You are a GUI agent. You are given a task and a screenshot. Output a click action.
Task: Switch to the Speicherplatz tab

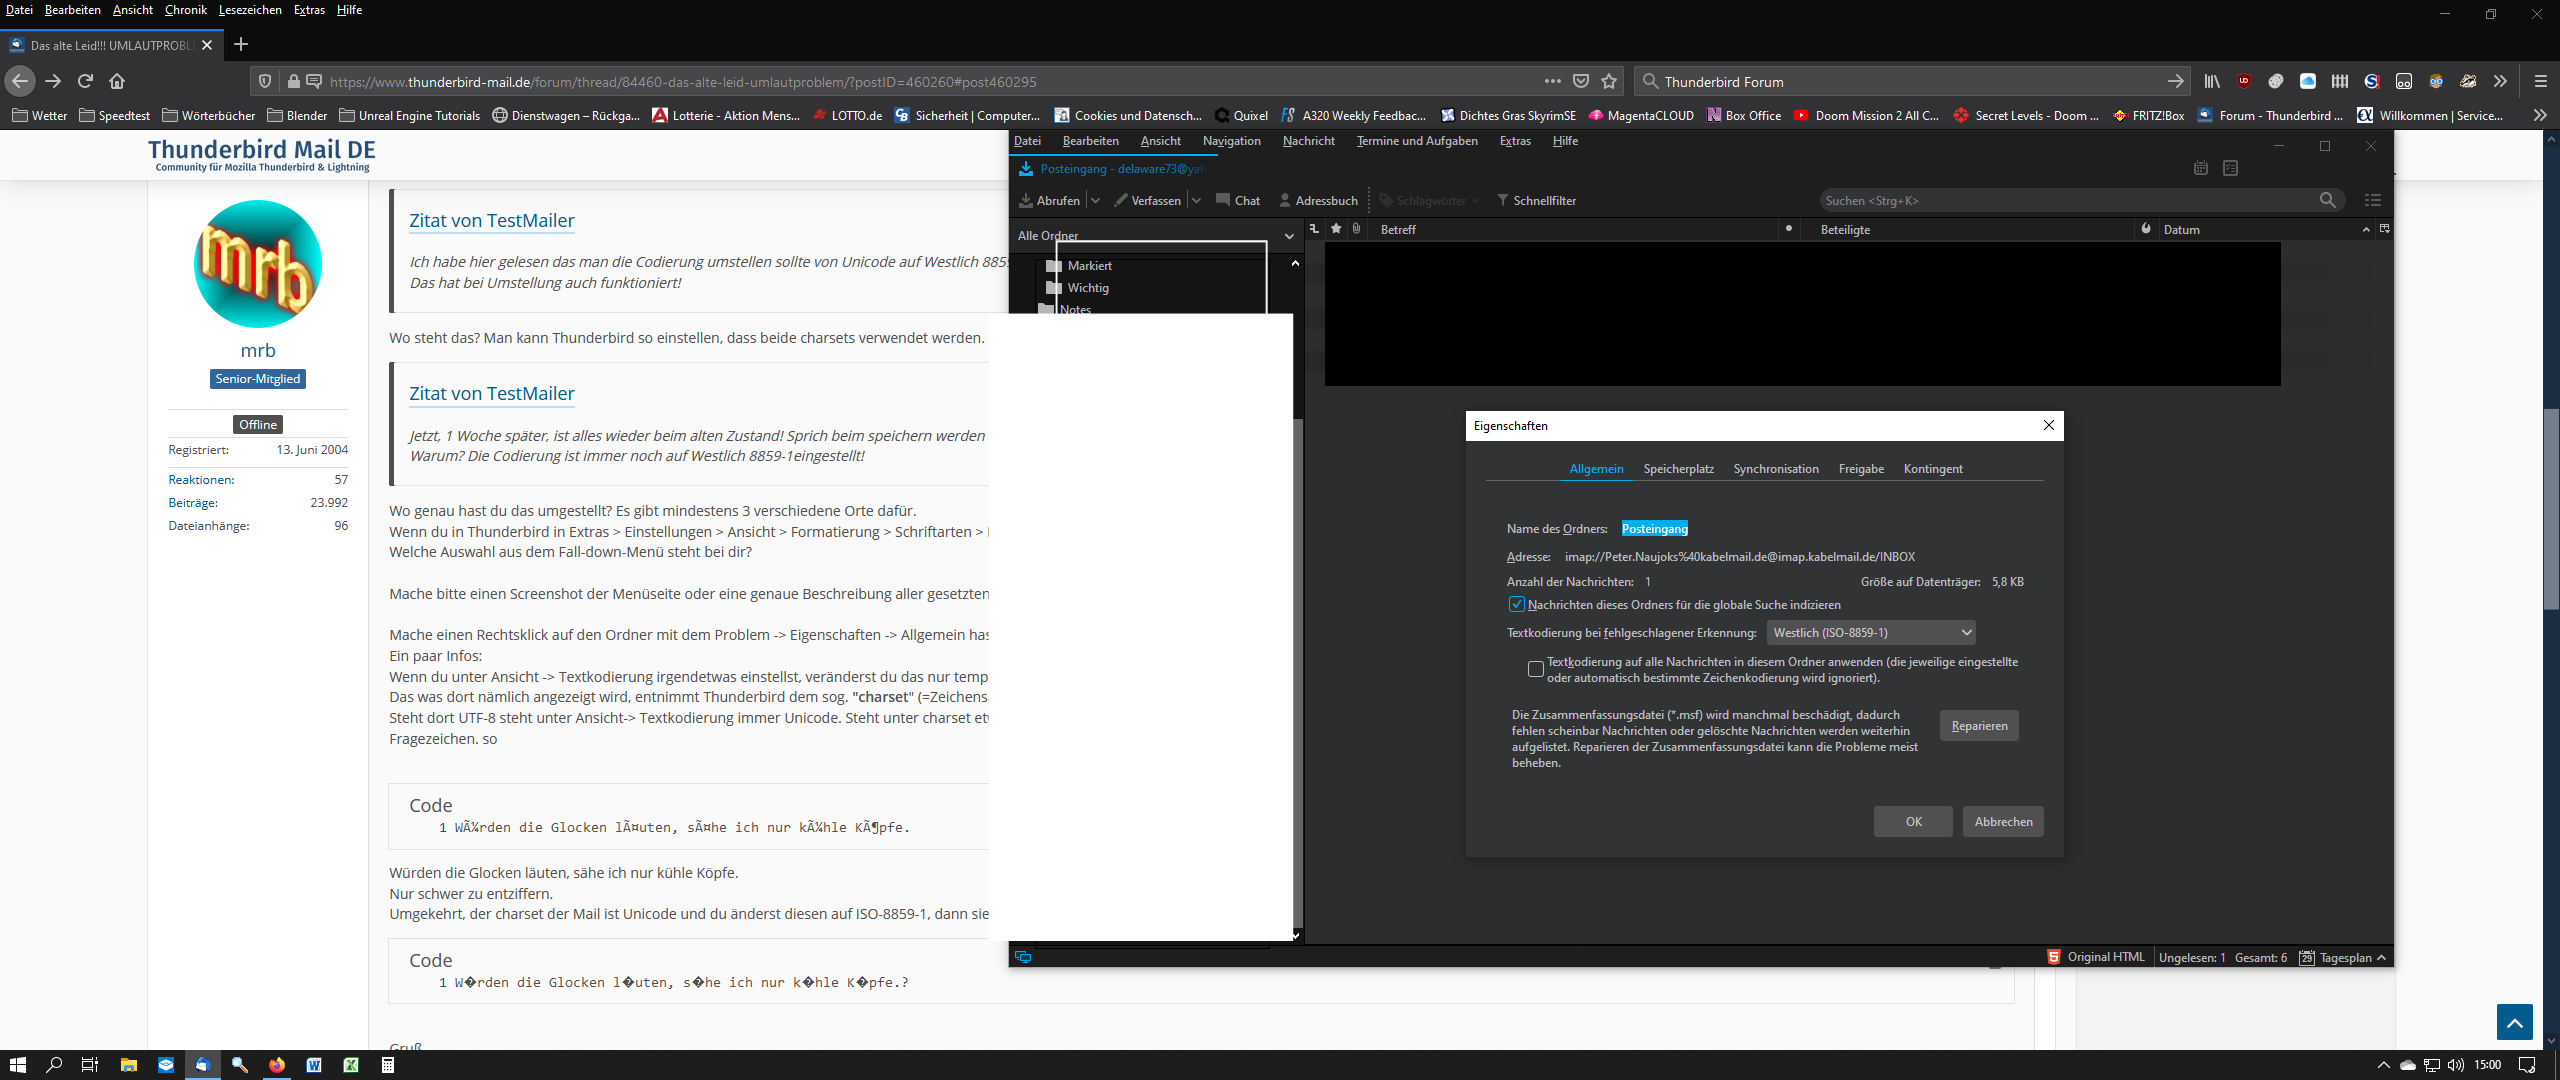tap(1678, 469)
